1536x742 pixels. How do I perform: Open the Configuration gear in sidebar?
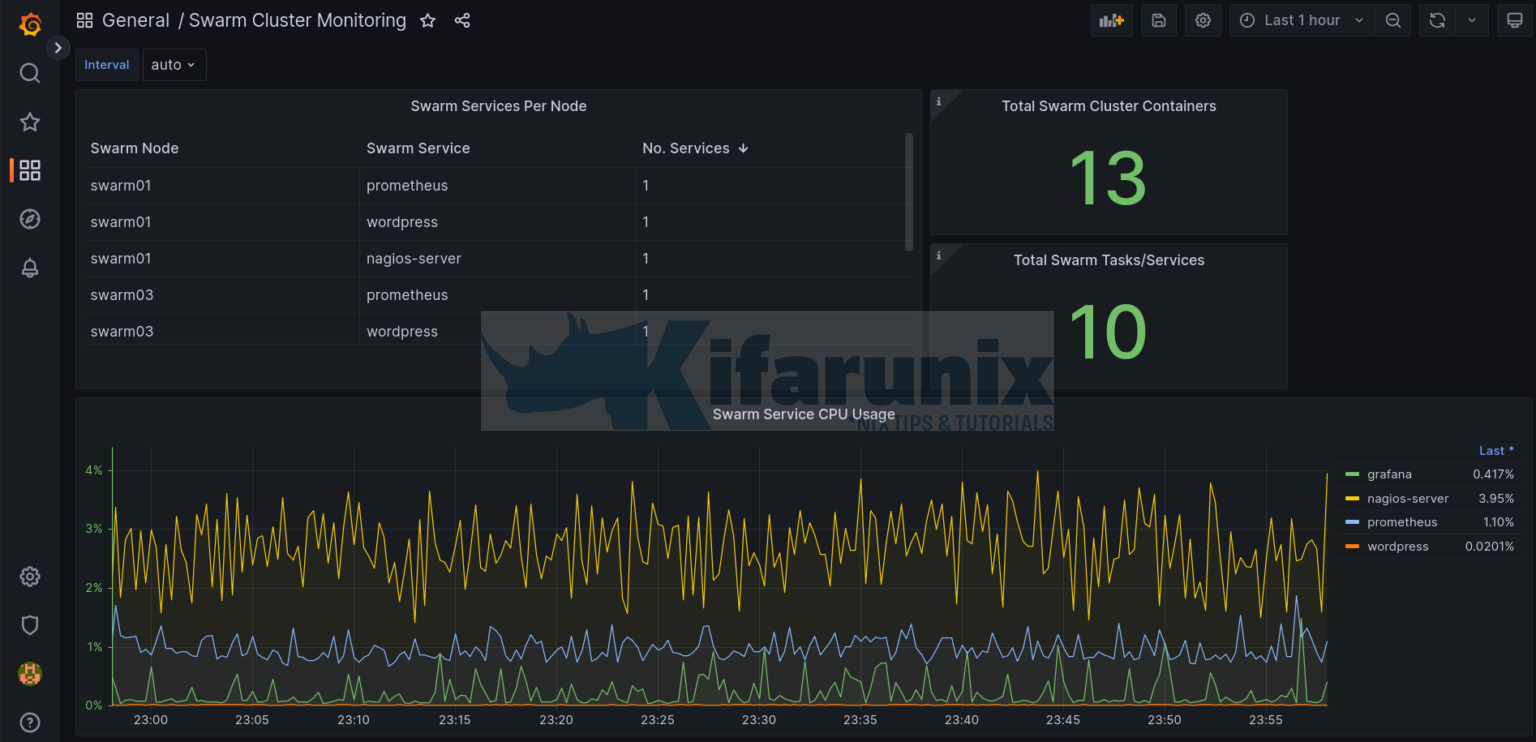pos(30,577)
